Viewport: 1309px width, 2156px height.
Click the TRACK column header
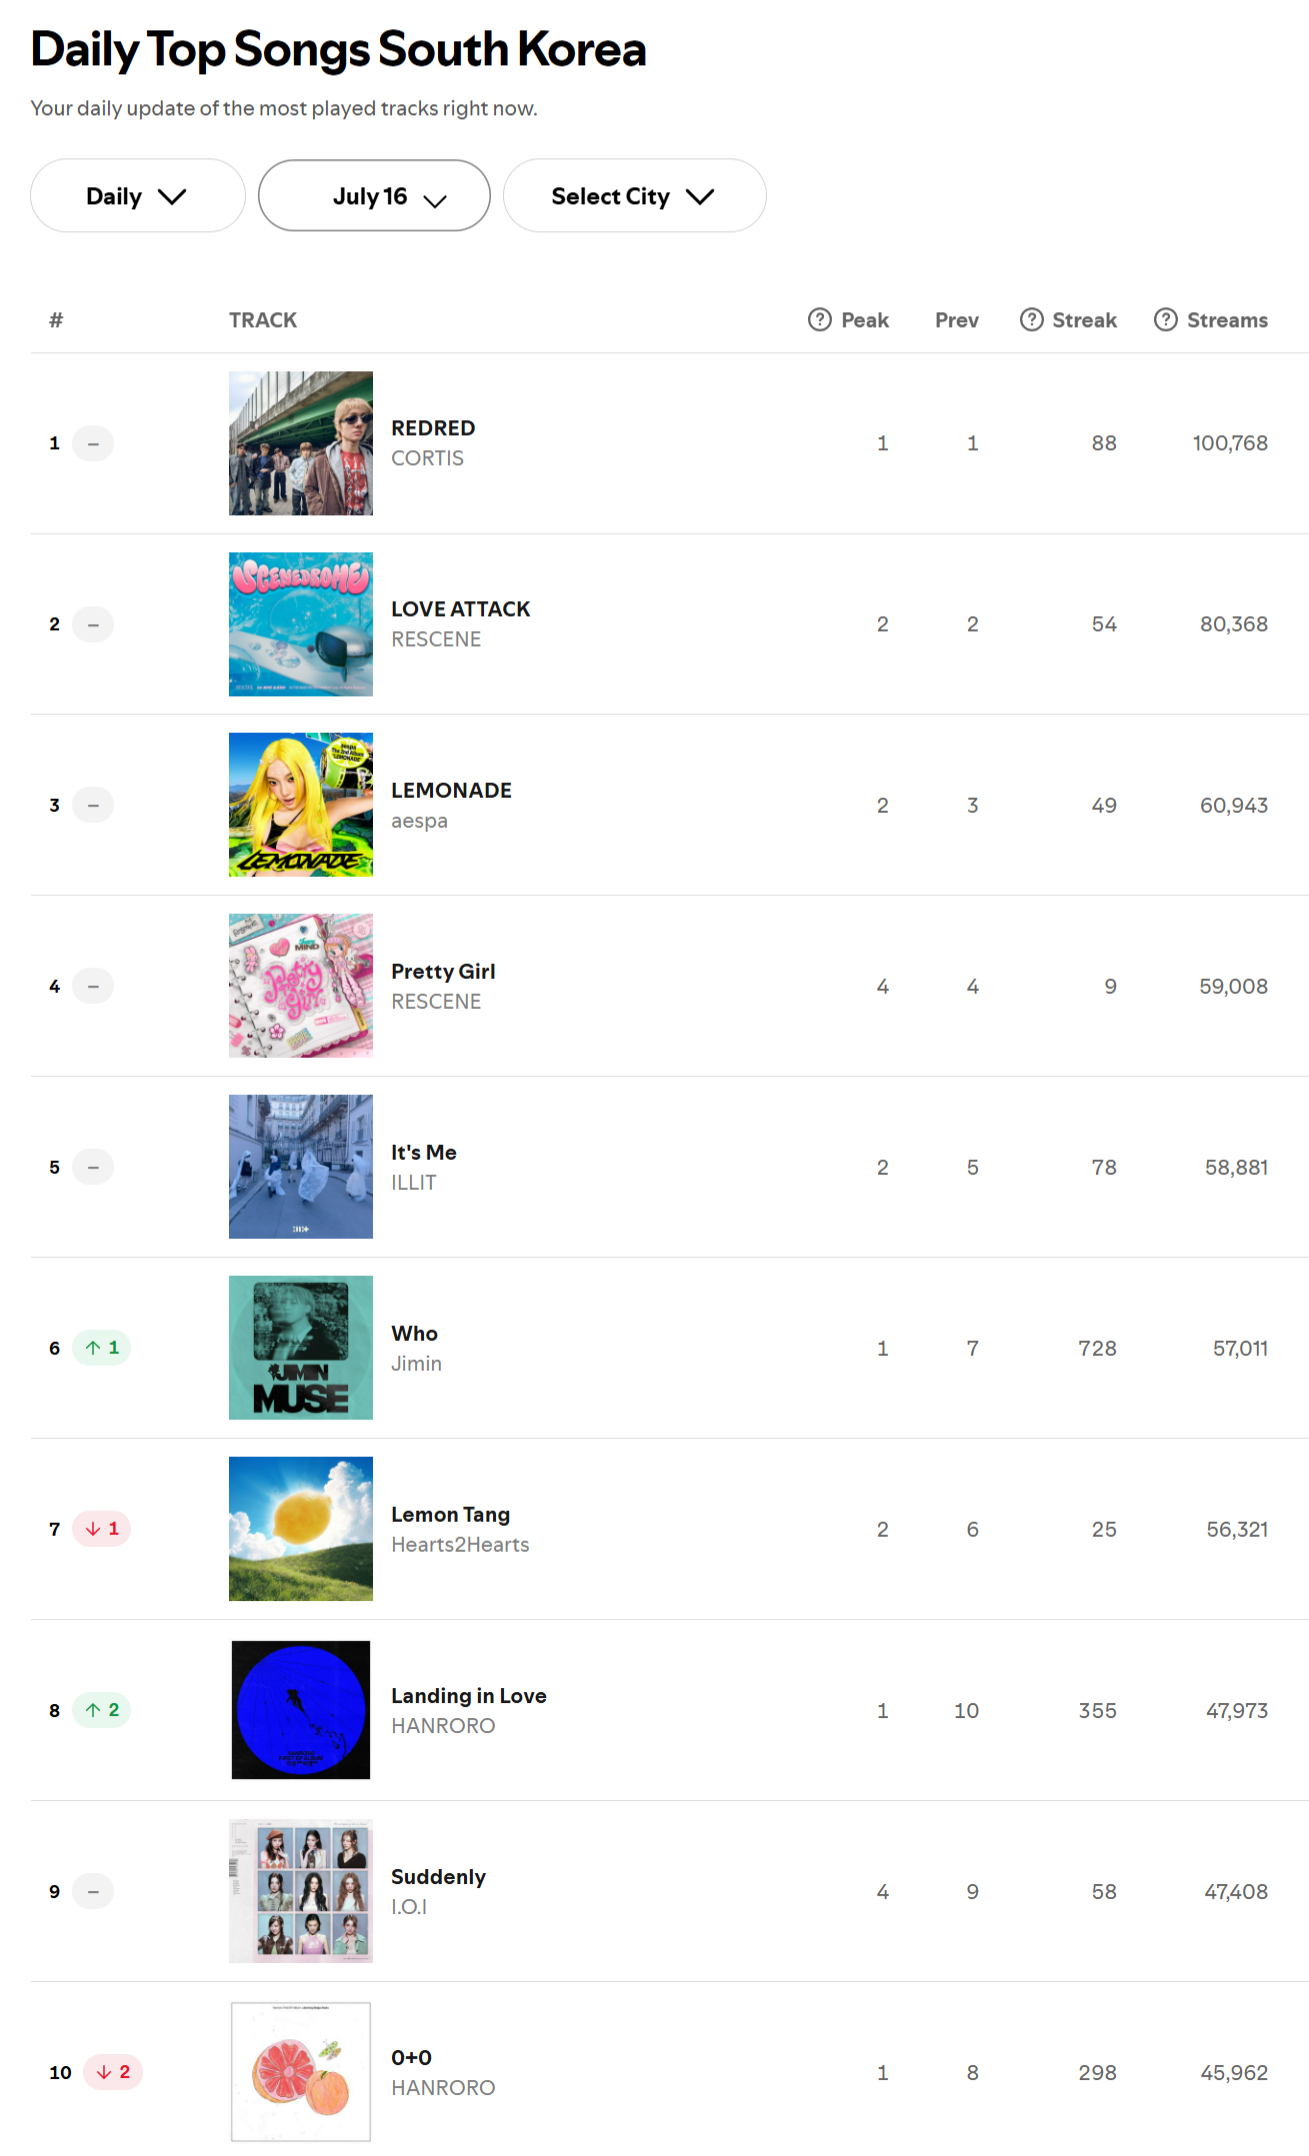263,320
